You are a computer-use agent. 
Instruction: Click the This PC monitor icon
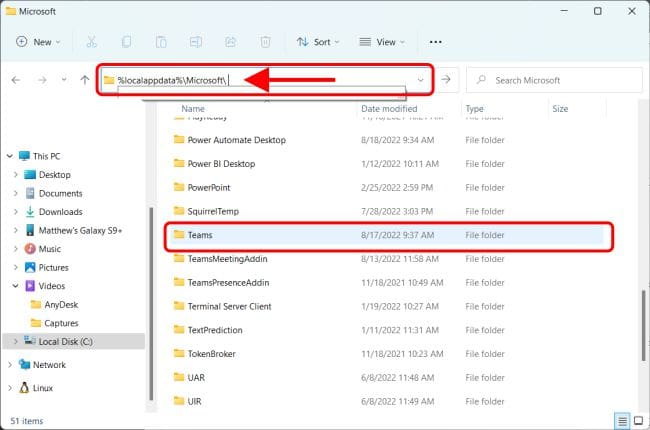[x=24, y=156]
